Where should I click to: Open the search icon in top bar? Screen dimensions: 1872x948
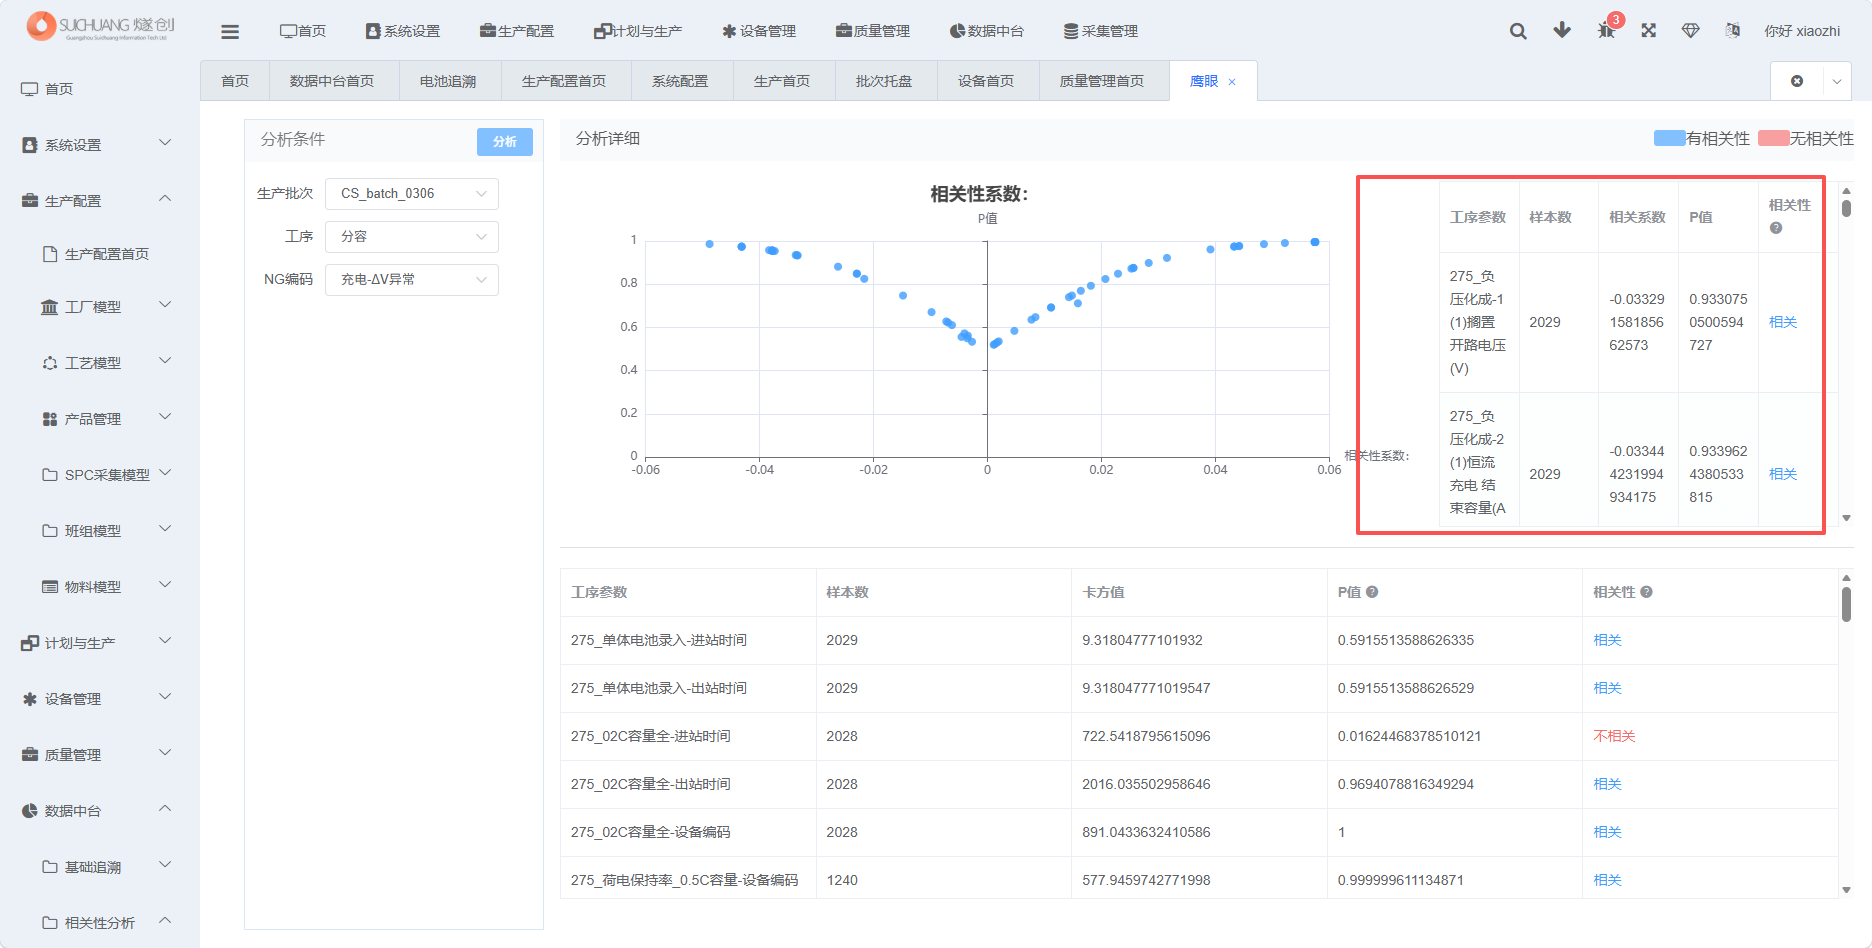pyautogui.click(x=1518, y=31)
